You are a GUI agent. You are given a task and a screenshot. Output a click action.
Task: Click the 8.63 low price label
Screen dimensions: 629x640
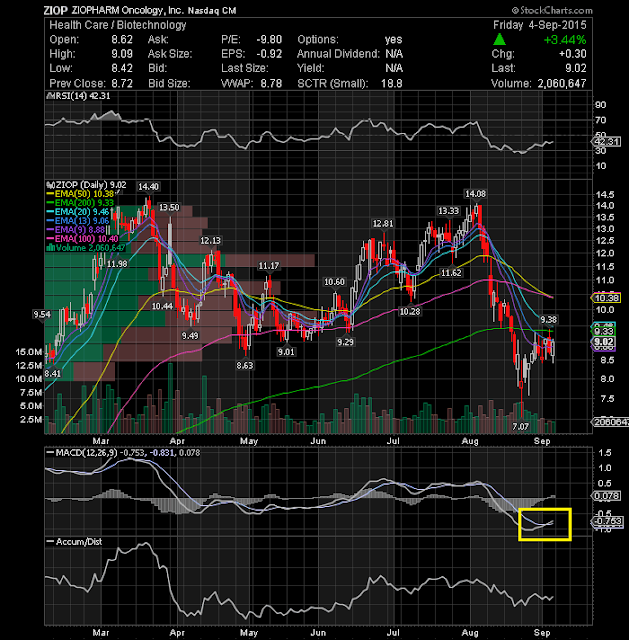[x=244, y=365]
